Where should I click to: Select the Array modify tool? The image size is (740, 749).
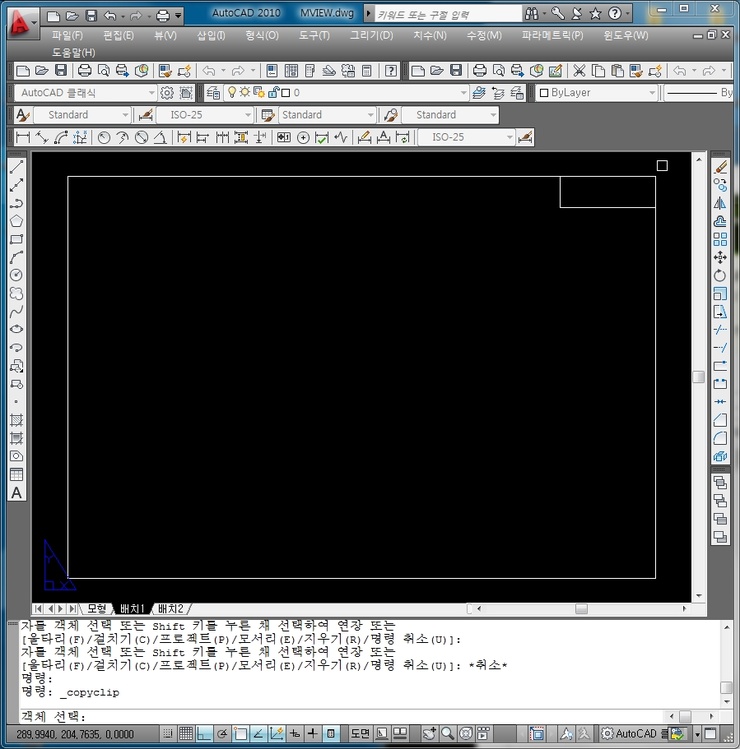click(720, 239)
